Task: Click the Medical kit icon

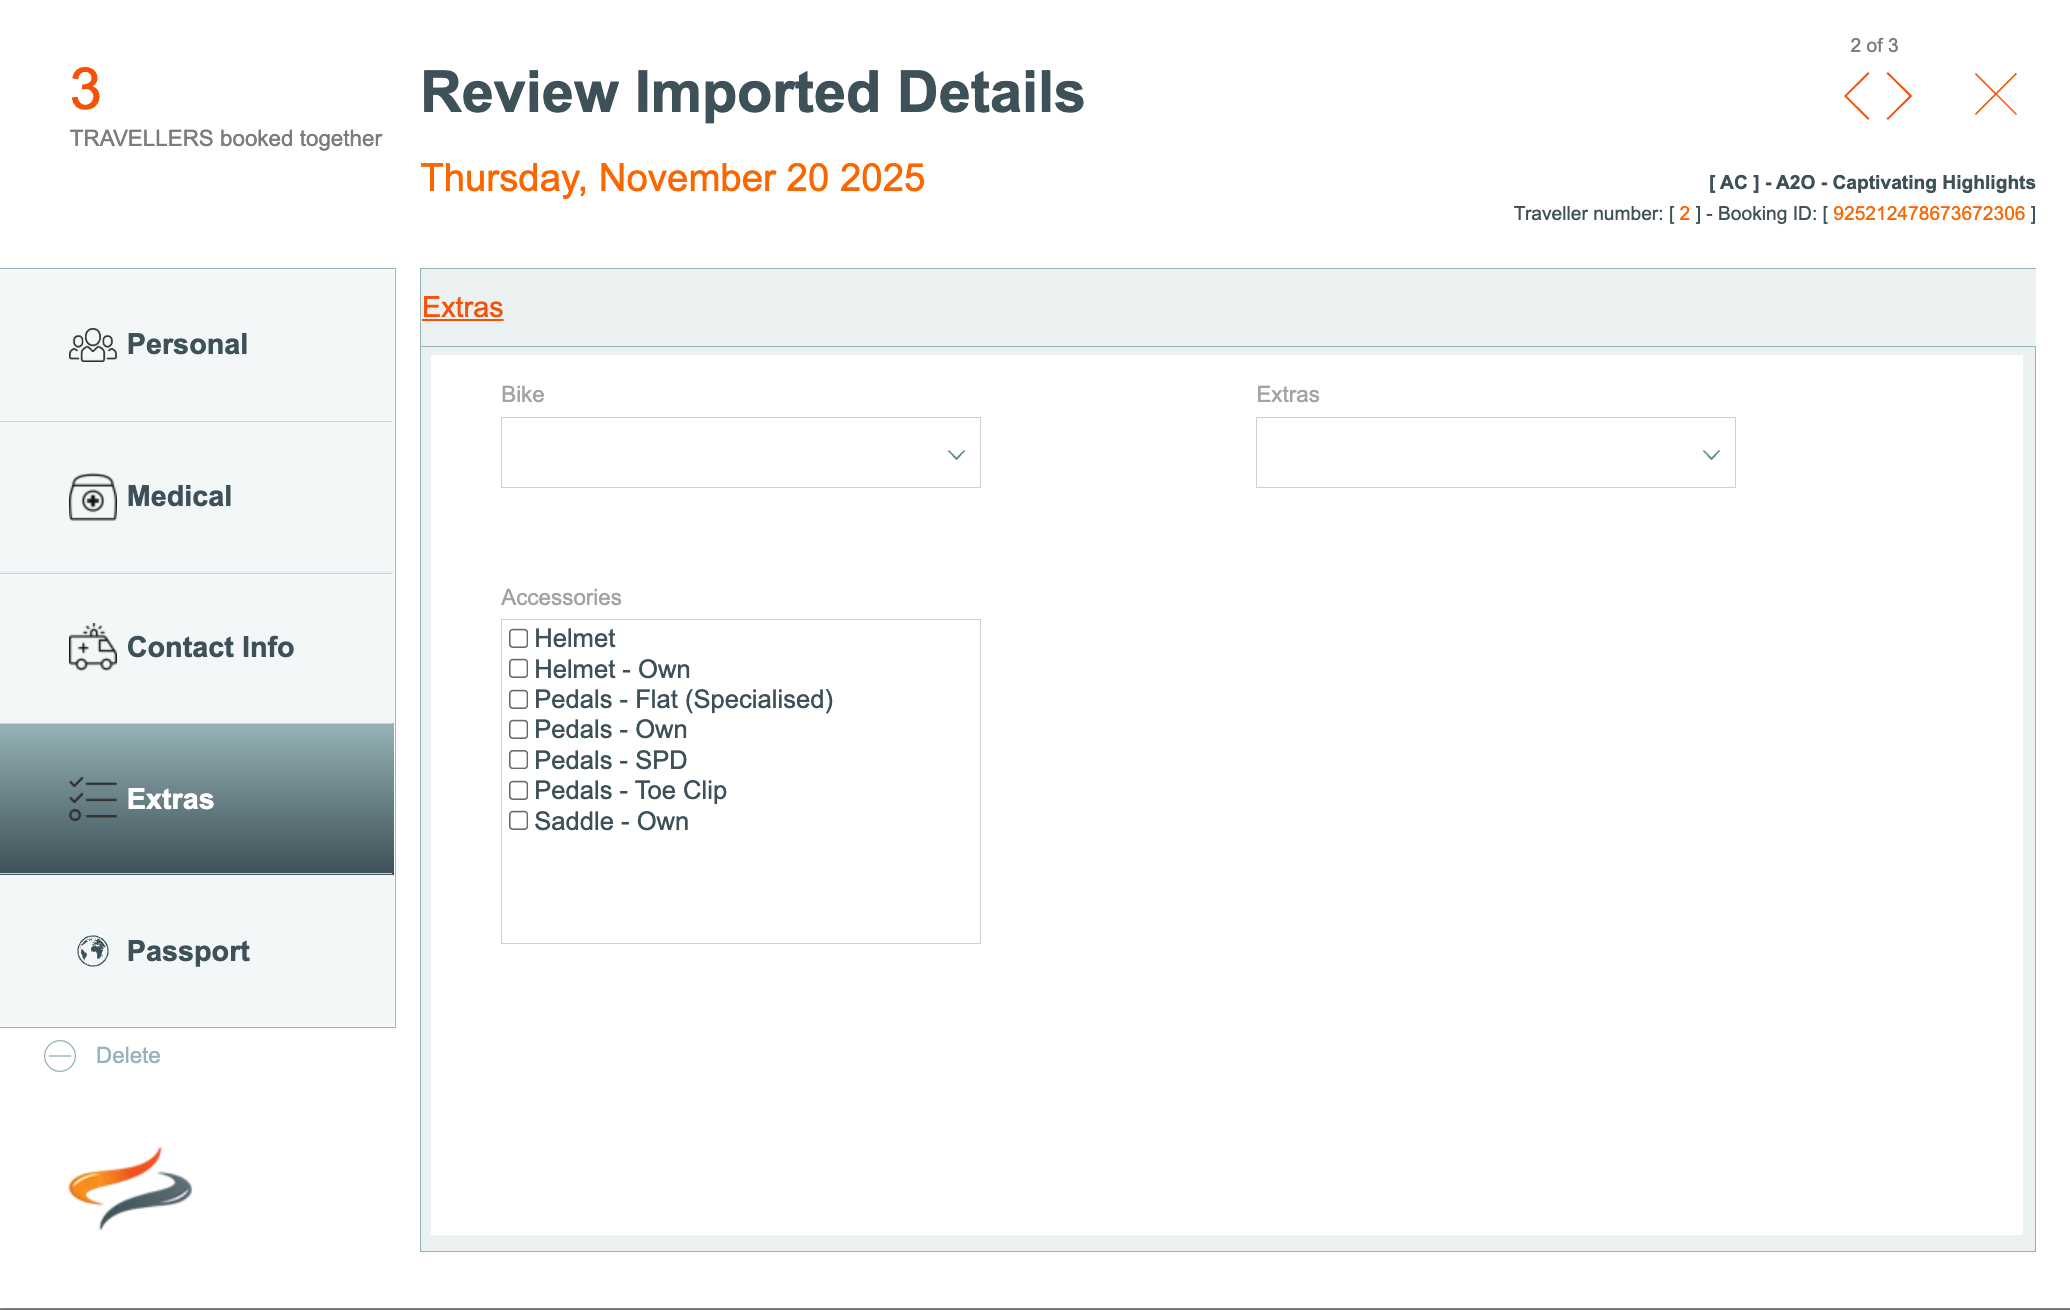Action: tap(92, 497)
